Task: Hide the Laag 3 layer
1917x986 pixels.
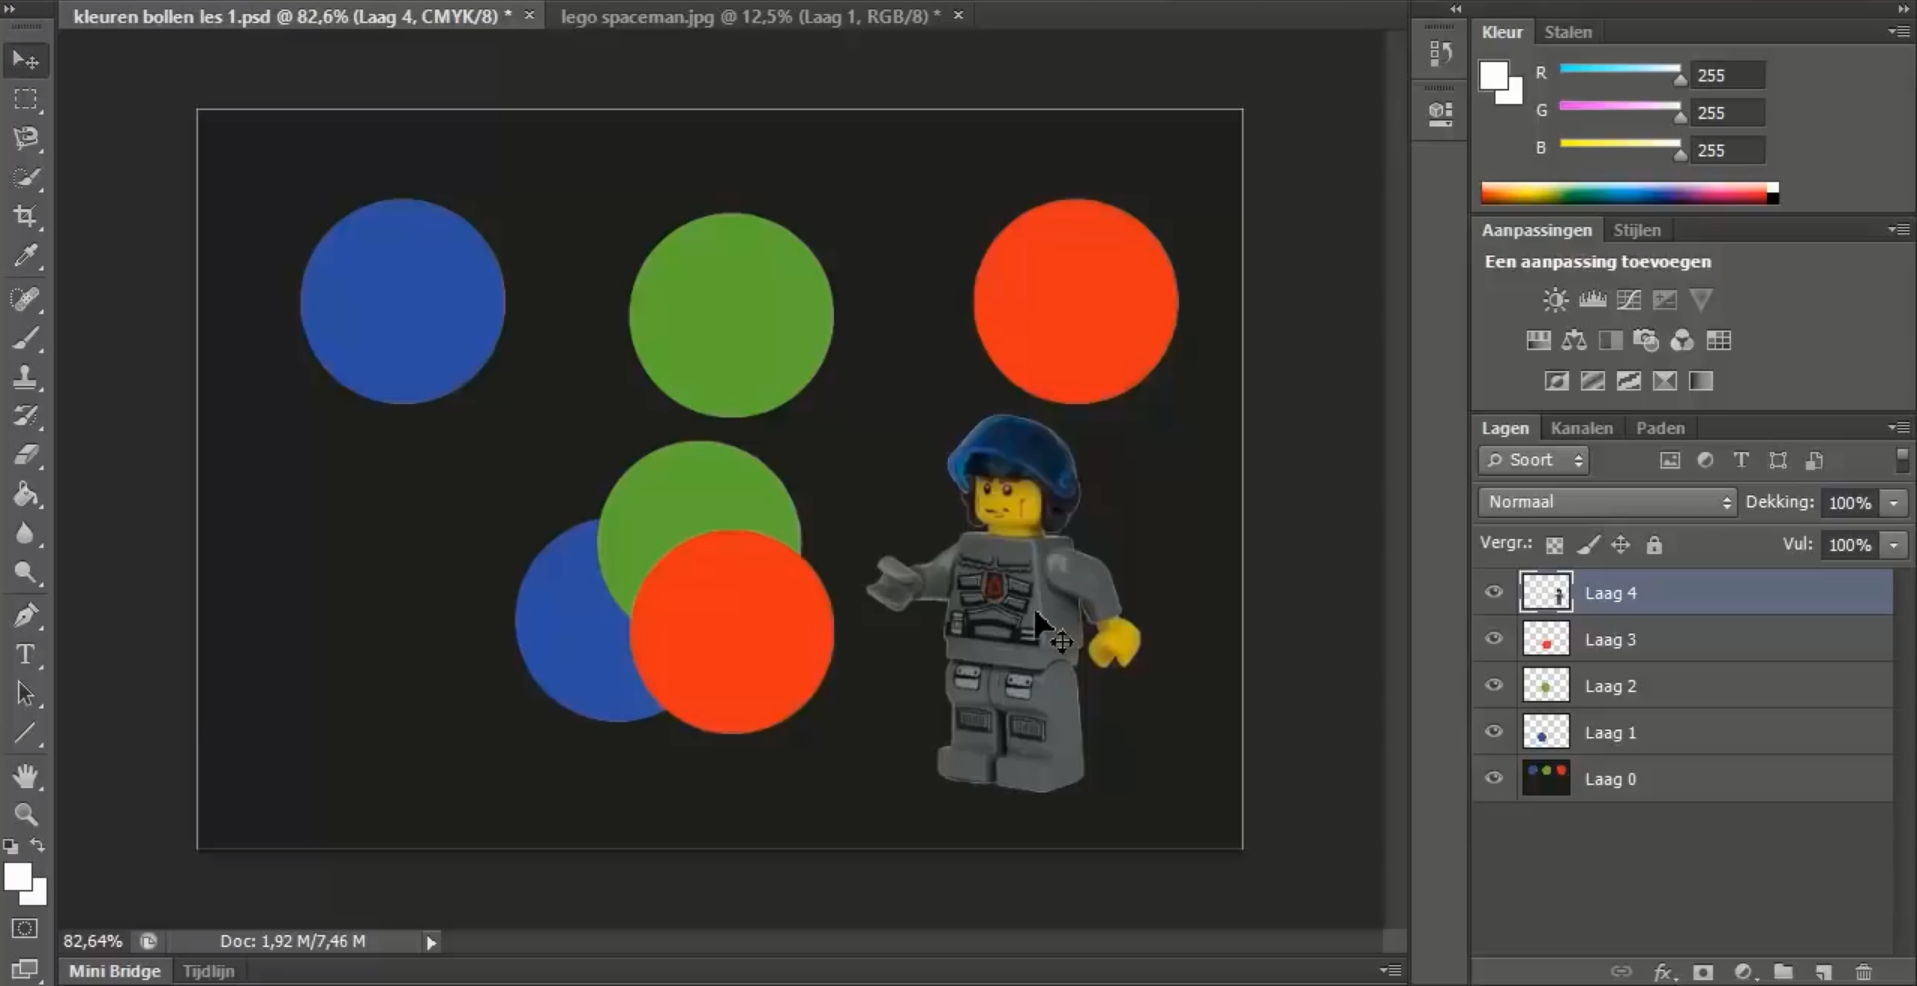Action: 1494,639
